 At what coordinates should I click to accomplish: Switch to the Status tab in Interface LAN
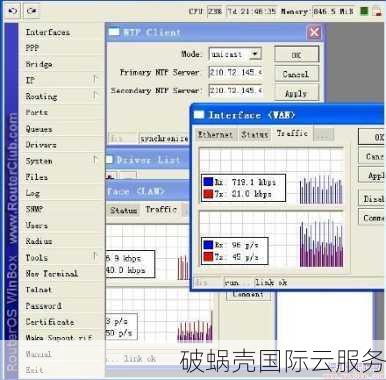pos(123,210)
